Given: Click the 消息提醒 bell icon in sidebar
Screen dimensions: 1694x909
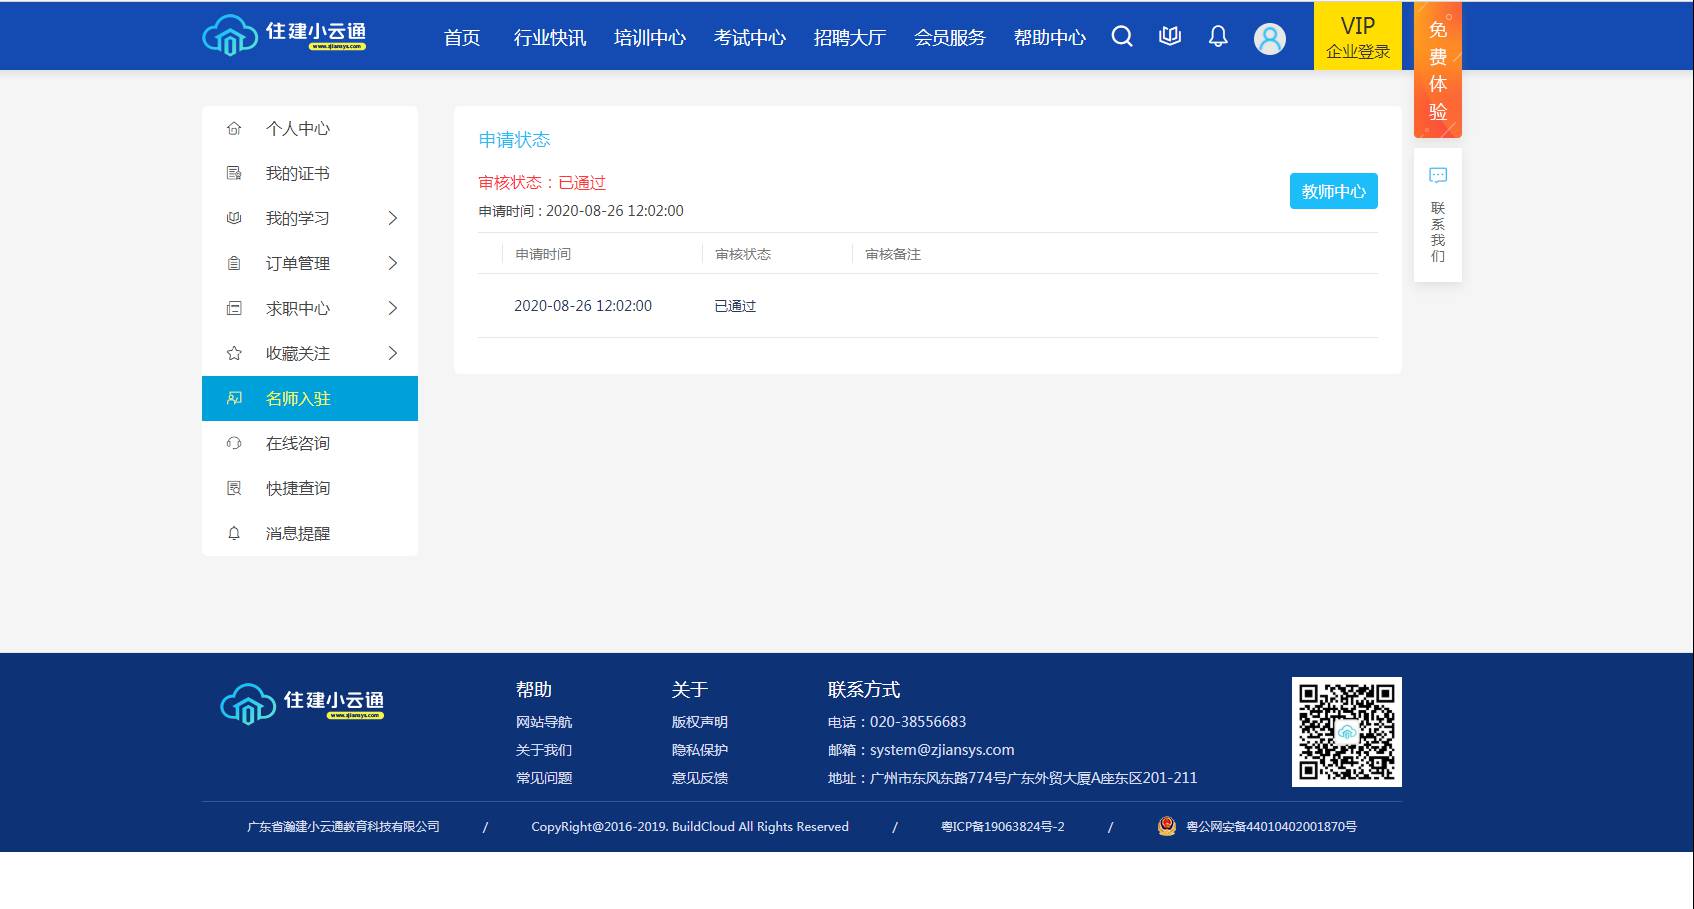Looking at the screenshot, I should coord(234,532).
